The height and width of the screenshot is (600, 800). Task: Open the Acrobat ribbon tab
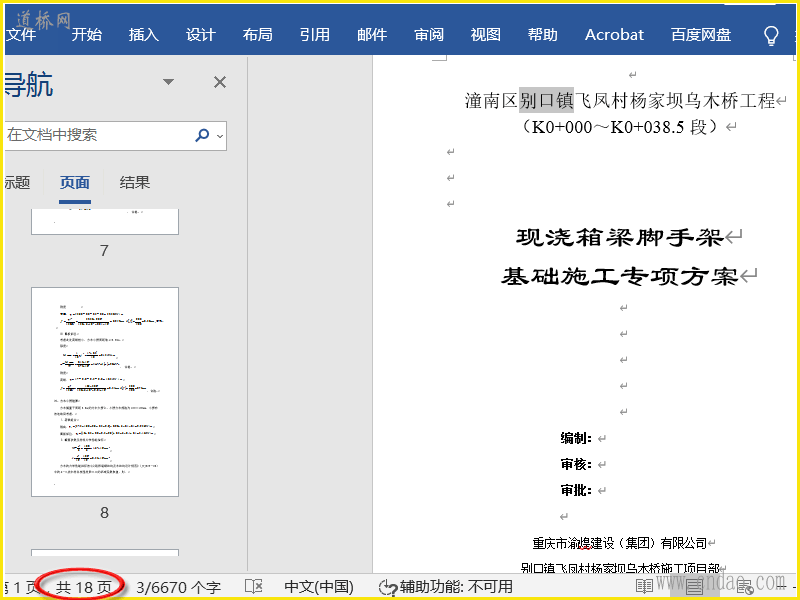614,35
